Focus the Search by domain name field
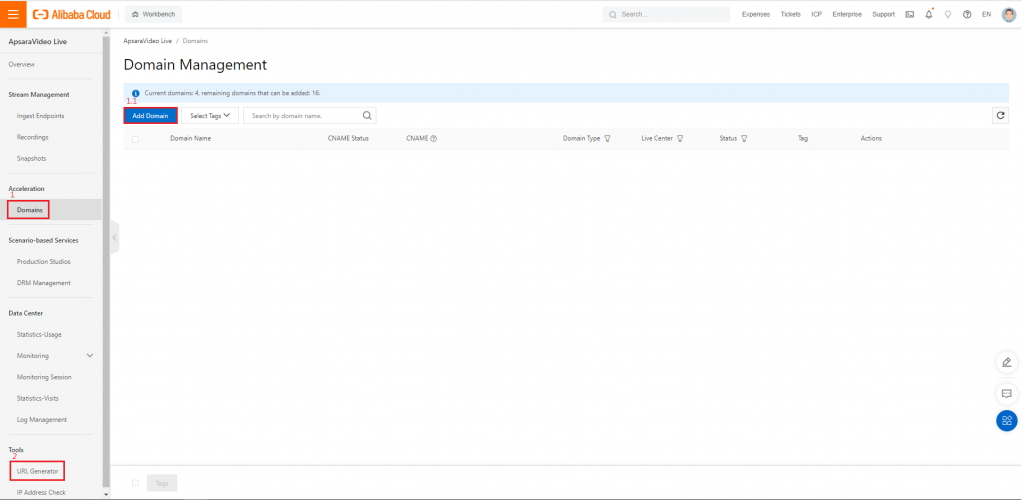Image resolution: width=1024 pixels, height=500 pixels. pos(310,116)
